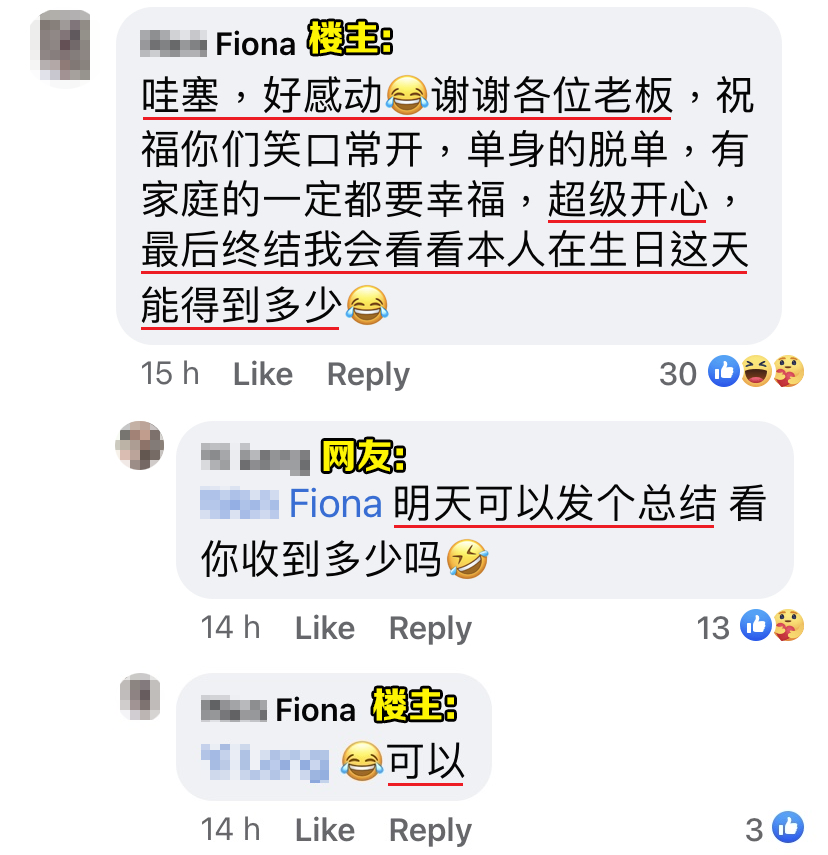Screen dimensions: 828x855
Task: View the reaction count 30 on first comment
Action: click(678, 374)
